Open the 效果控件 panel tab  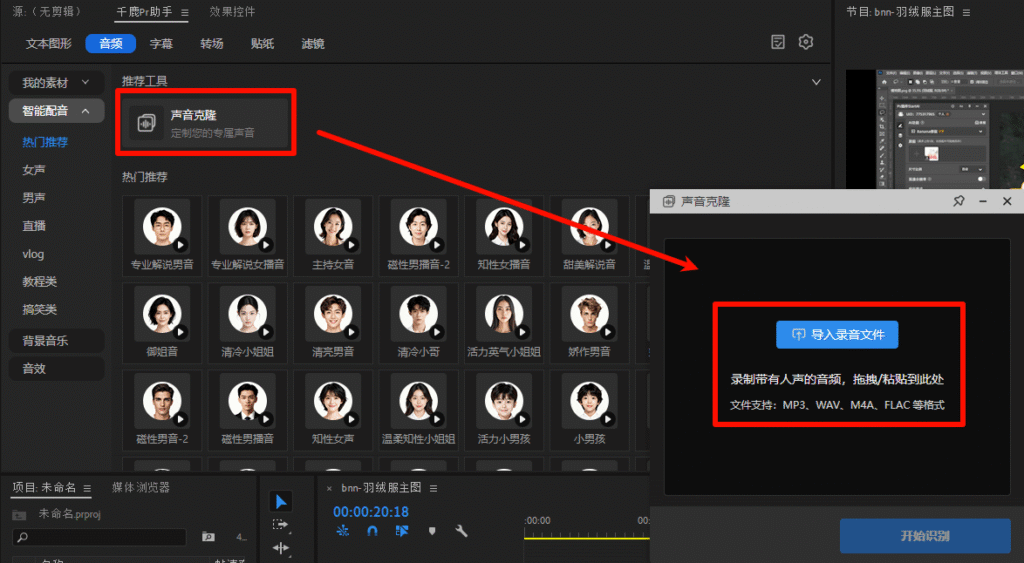click(x=232, y=12)
